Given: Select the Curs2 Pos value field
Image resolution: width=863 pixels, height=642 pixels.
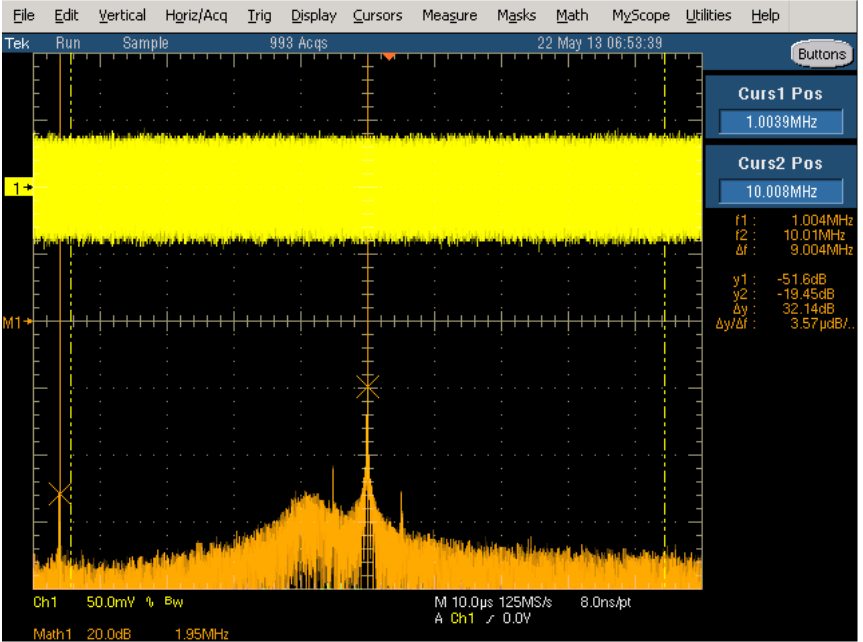Looking at the screenshot, I should 781,192.
